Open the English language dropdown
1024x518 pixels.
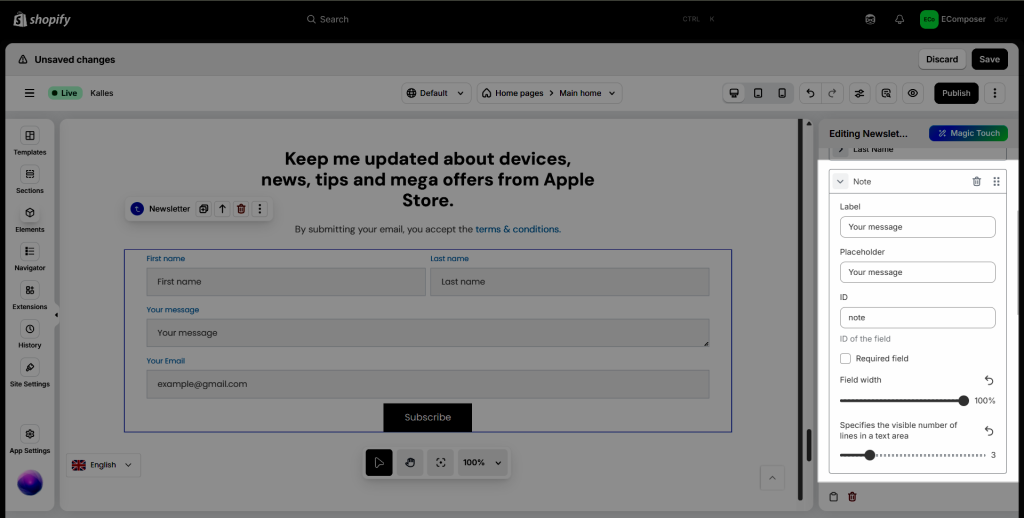[x=104, y=465]
